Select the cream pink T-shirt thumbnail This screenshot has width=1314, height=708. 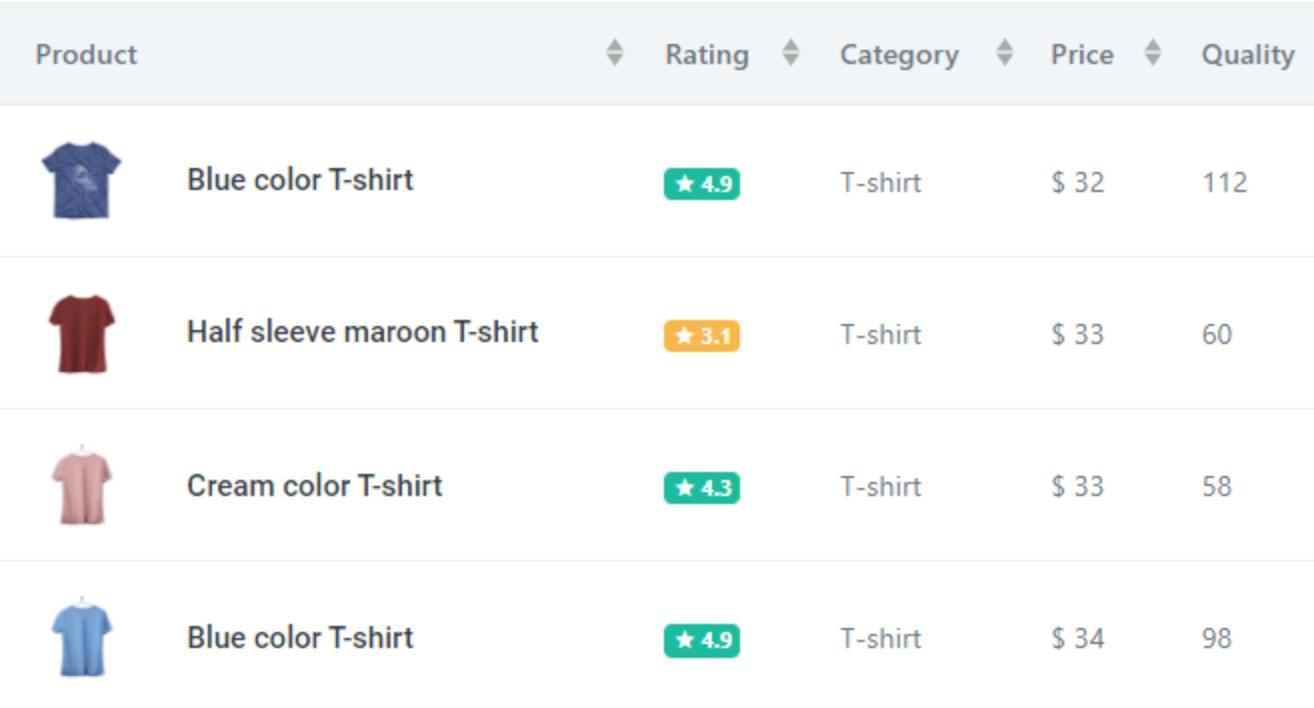pos(81,486)
